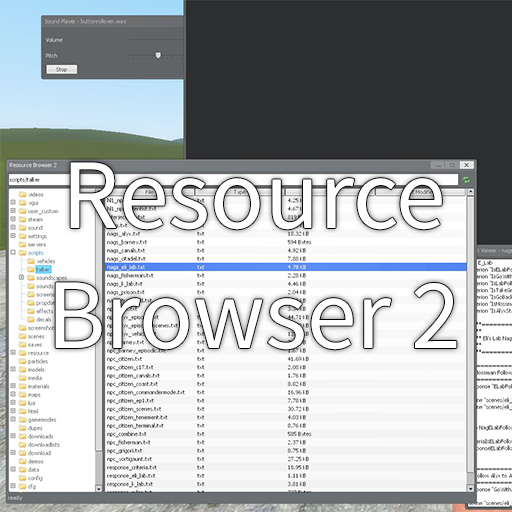Expand the resource folder node
The width and height of the screenshot is (512, 512).
coord(13,352)
